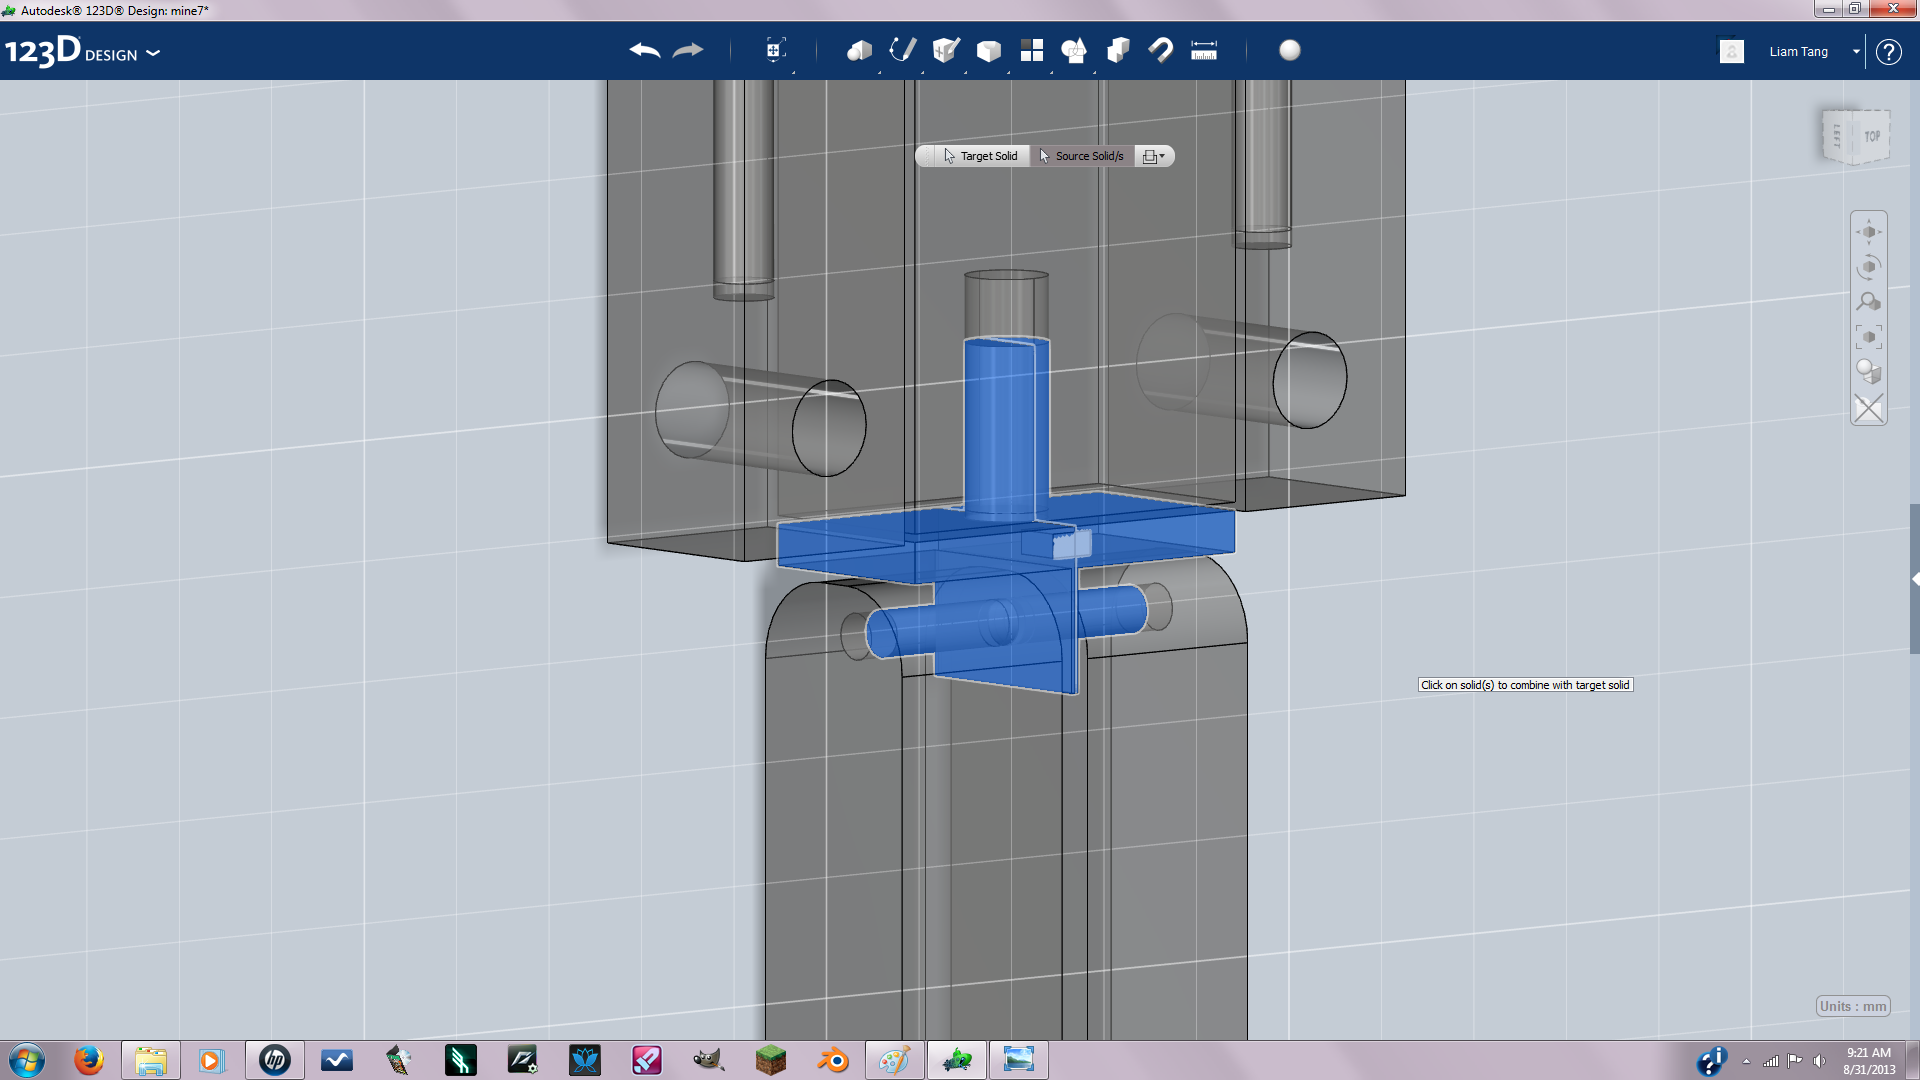Open Blender from the taskbar
Image resolution: width=1920 pixels, height=1080 pixels.
(833, 1060)
